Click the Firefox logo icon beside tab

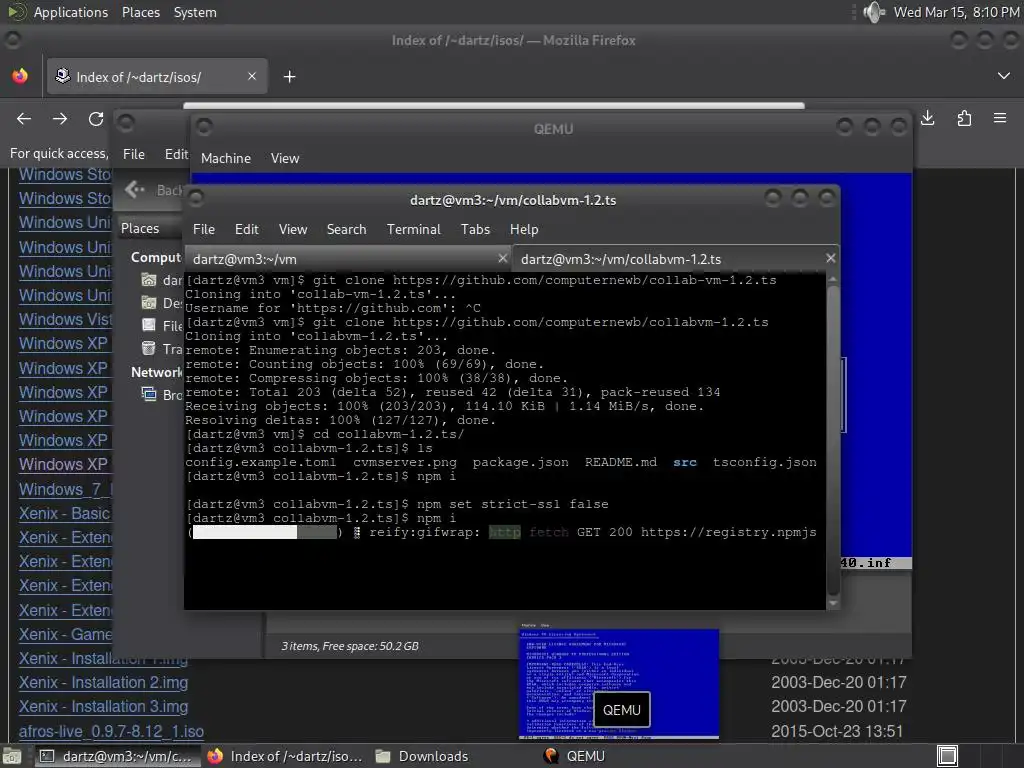click(20, 76)
